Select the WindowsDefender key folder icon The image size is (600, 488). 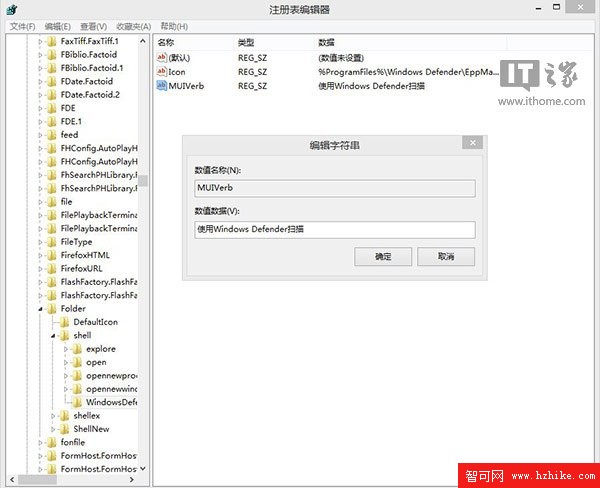click(77, 402)
